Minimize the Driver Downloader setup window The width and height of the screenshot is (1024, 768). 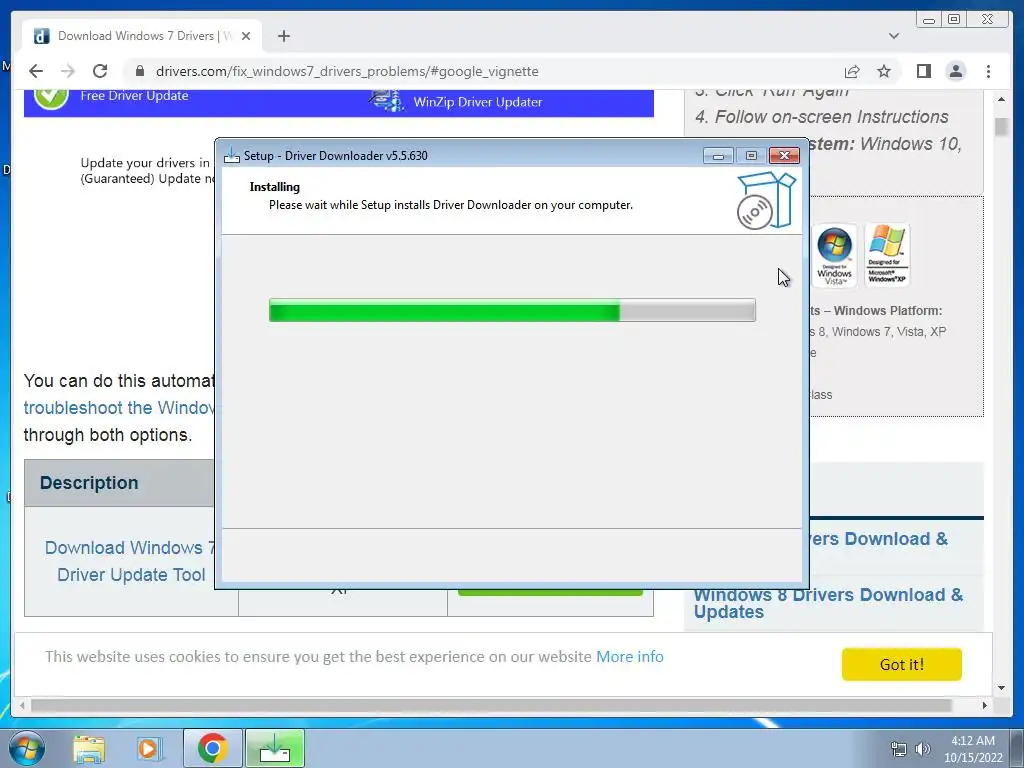pyautogui.click(x=718, y=155)
